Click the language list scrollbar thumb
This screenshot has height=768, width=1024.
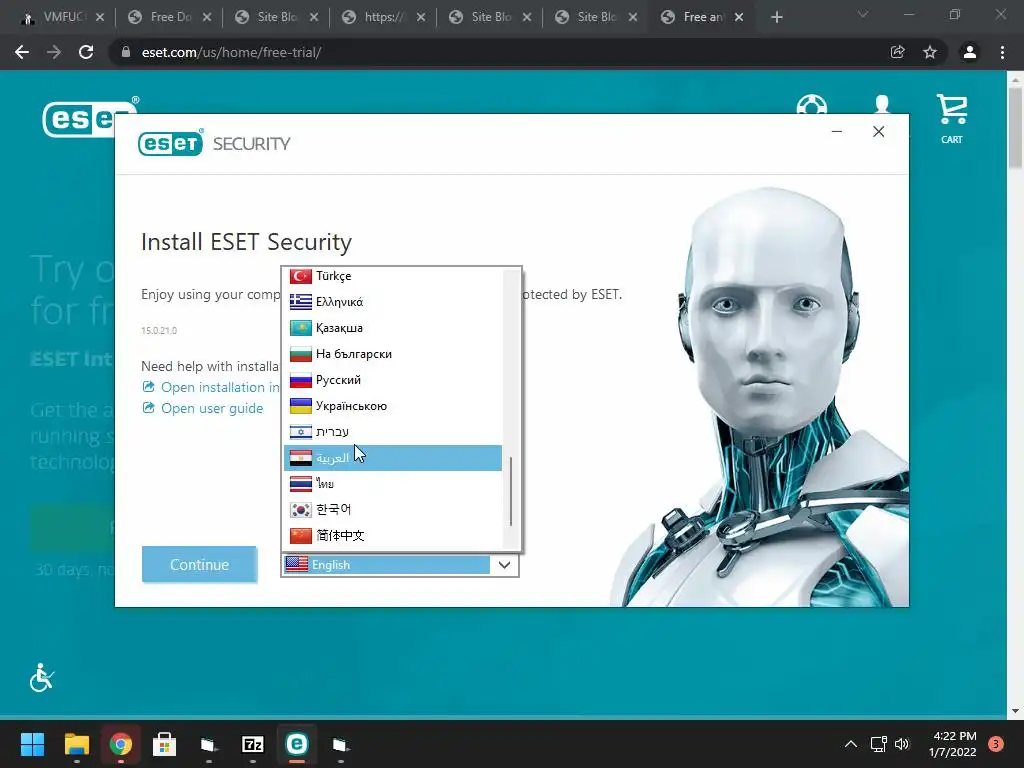pos(511,491)
